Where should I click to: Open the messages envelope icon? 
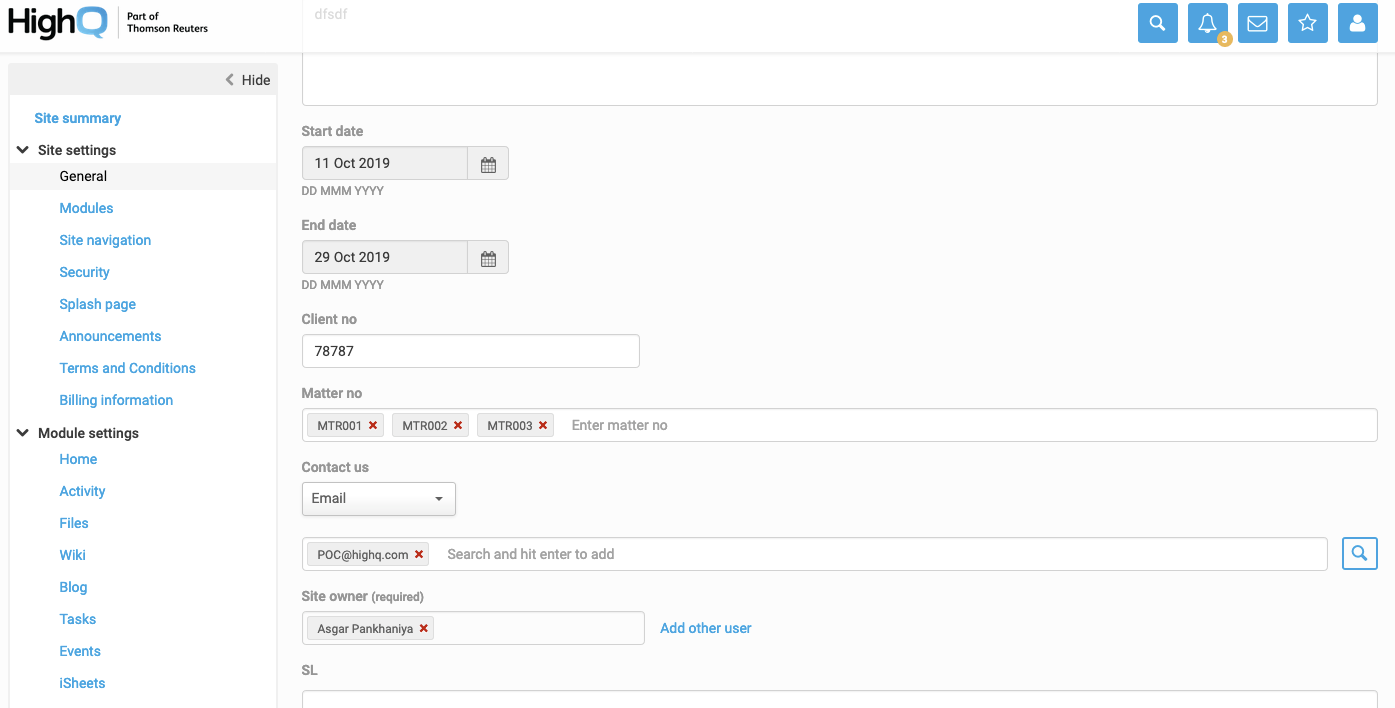pos(1257,23)
